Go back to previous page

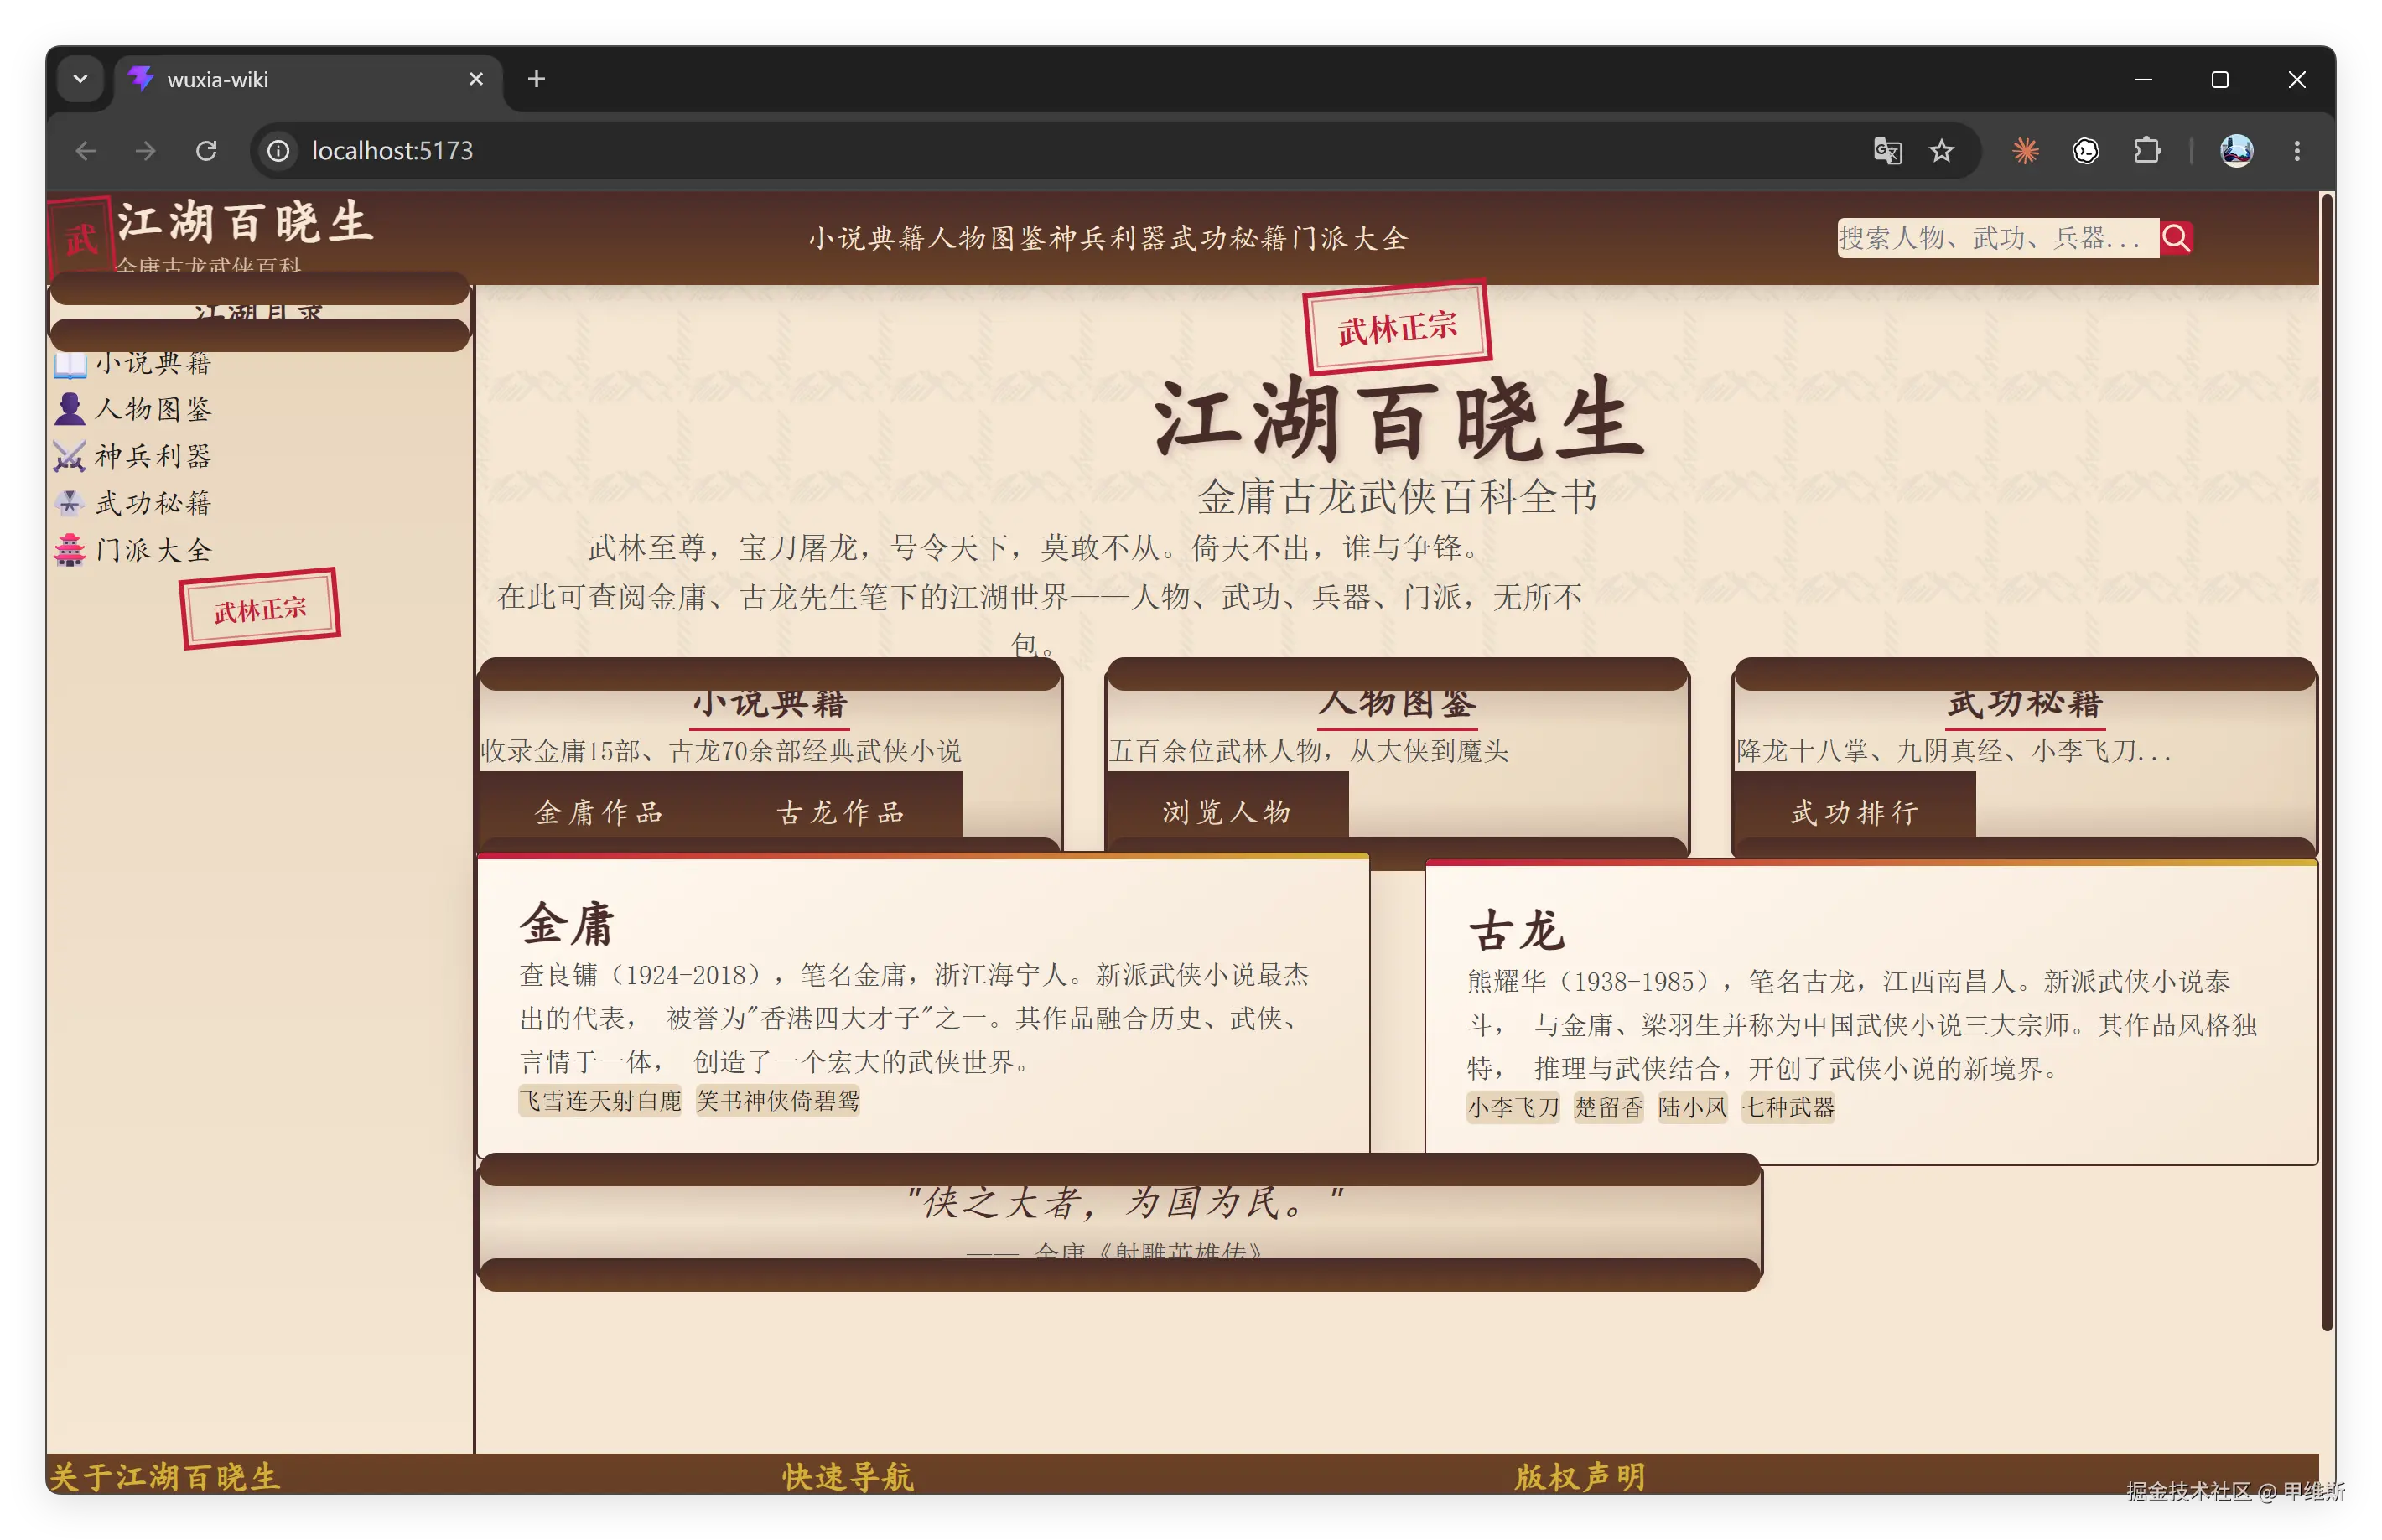point(86,151)
